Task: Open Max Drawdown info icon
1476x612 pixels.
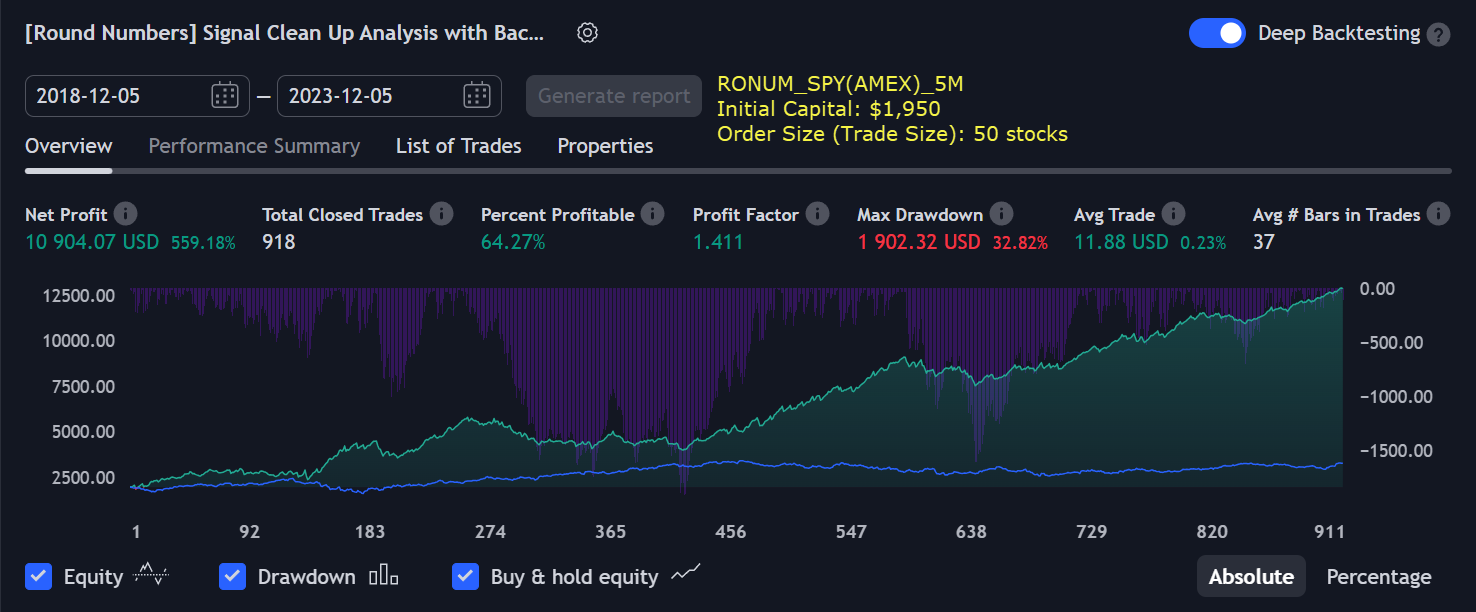Action: point(1001,214)
